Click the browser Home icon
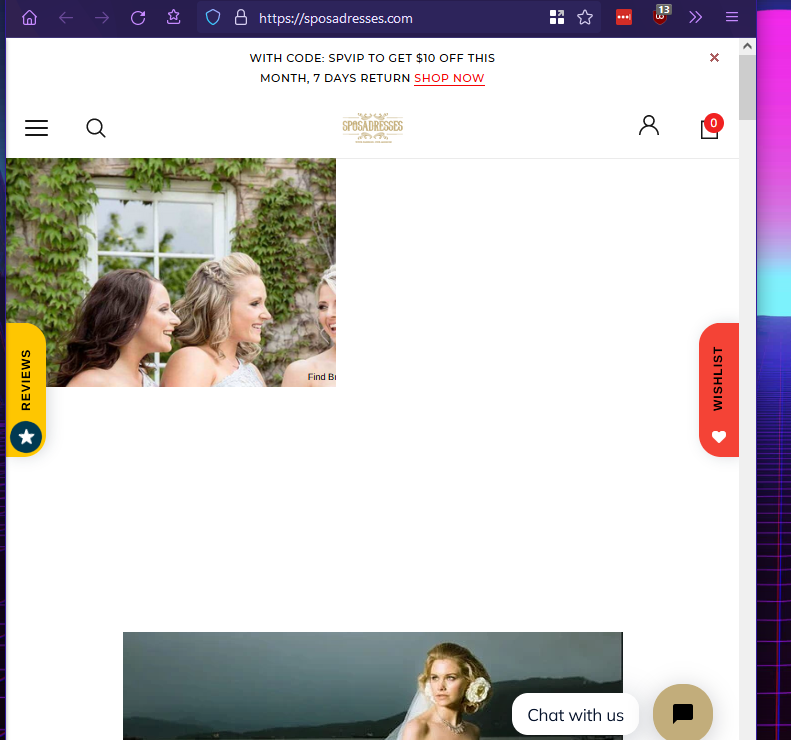The image size is (791, 740). click(29, 18)
